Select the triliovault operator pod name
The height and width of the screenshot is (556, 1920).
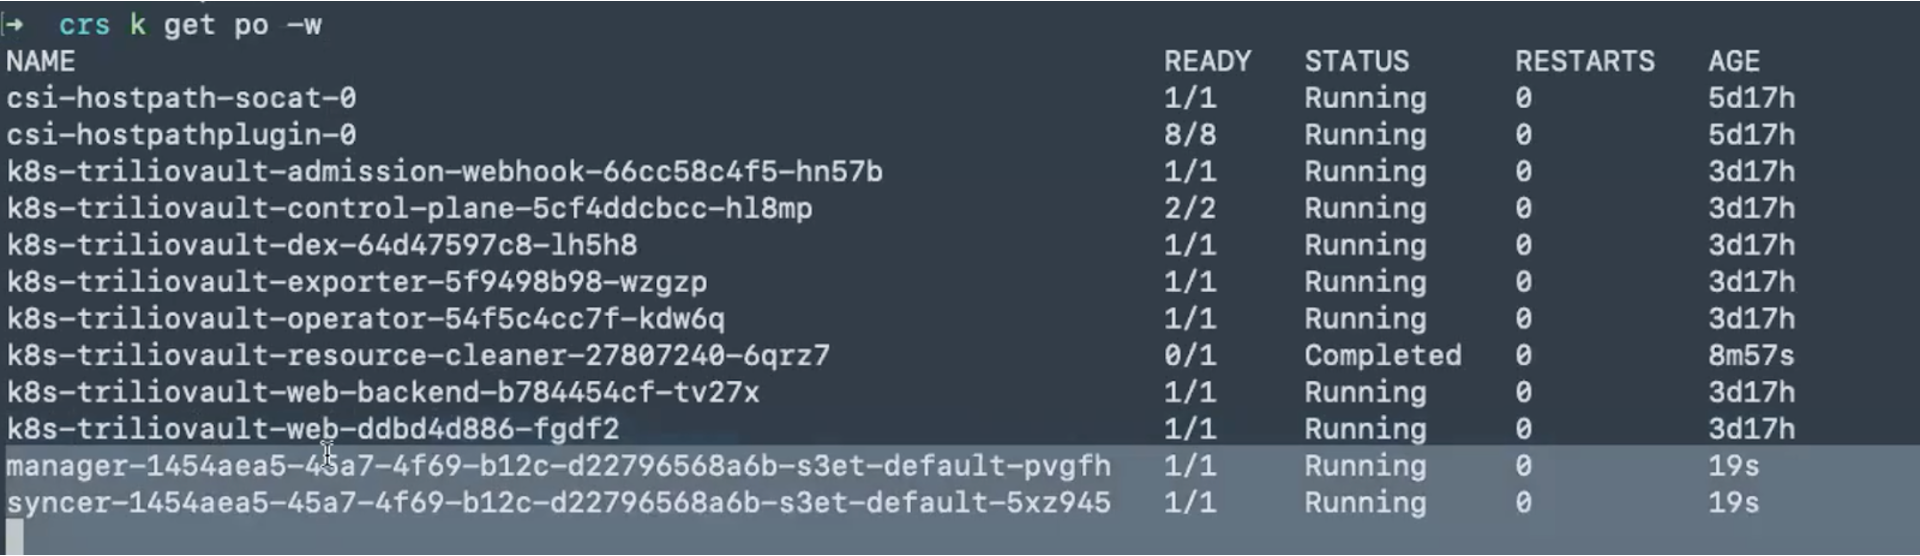point(365,319)
